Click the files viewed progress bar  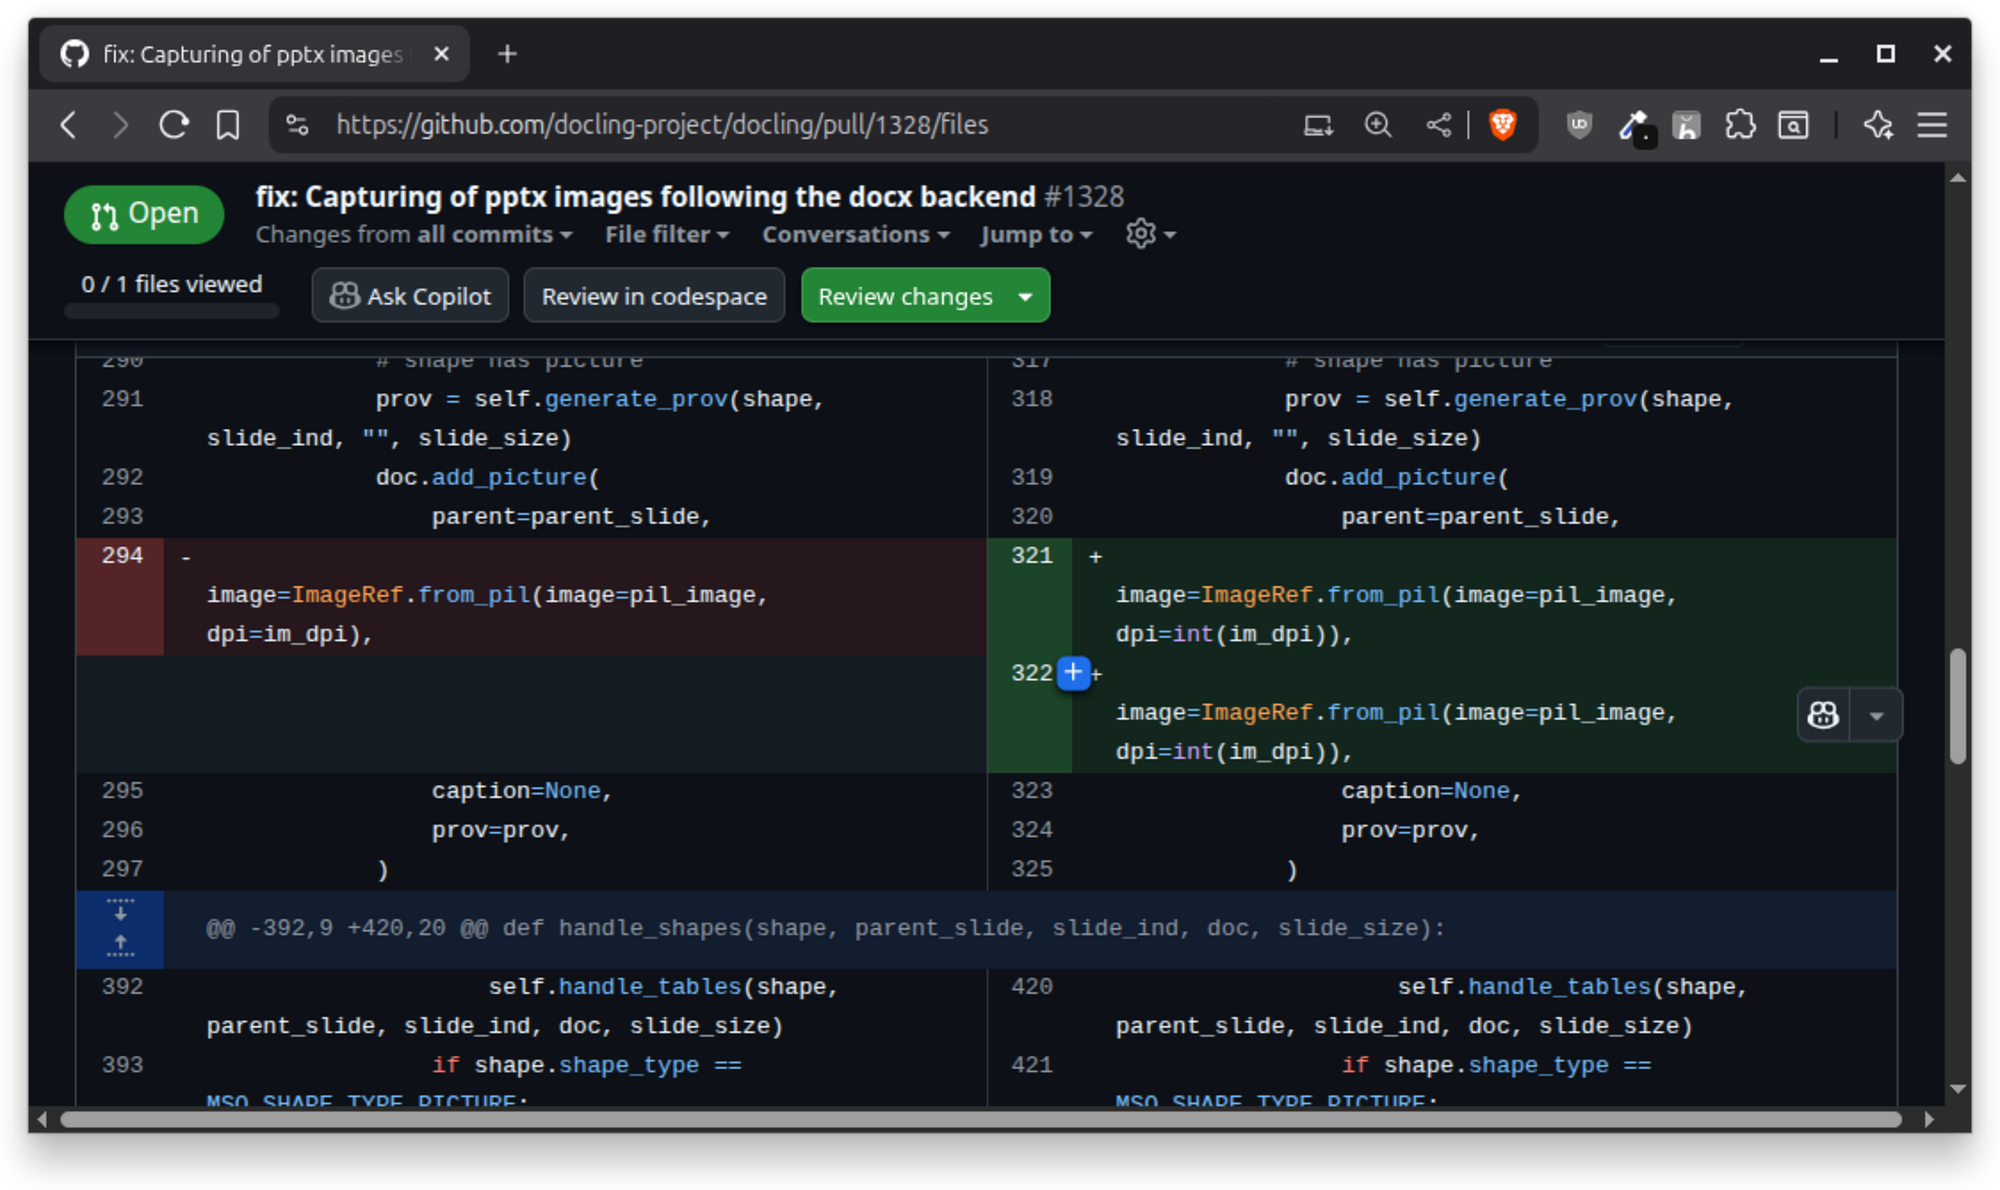pos(171,311)
